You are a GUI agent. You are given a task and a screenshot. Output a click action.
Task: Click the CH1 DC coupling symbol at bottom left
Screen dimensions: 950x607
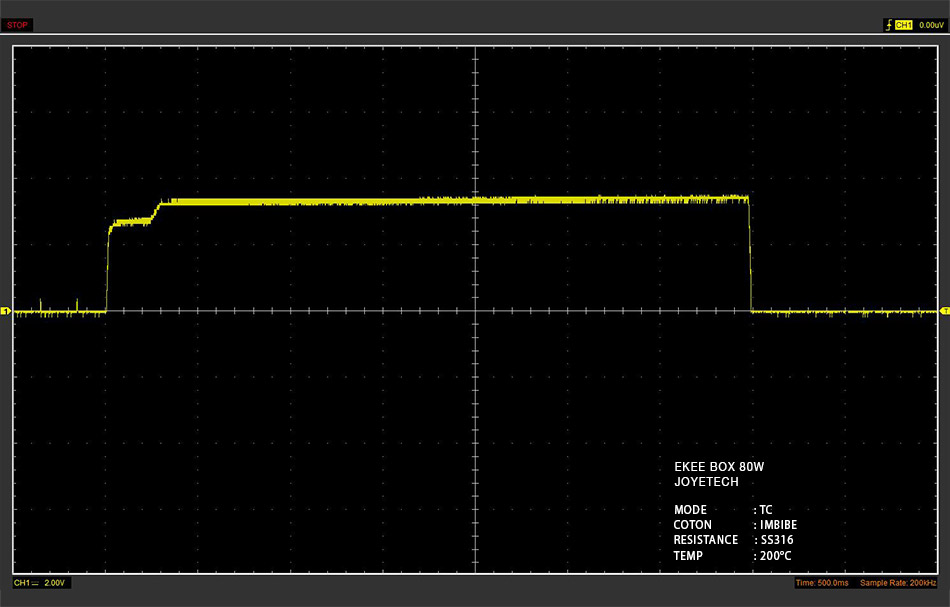pyautogui.click(x=35, y=583)
